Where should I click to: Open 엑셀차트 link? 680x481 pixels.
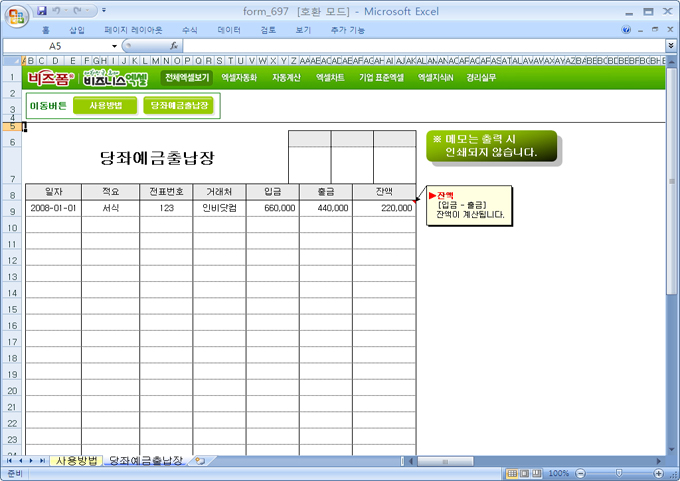(x=330, y=78)
